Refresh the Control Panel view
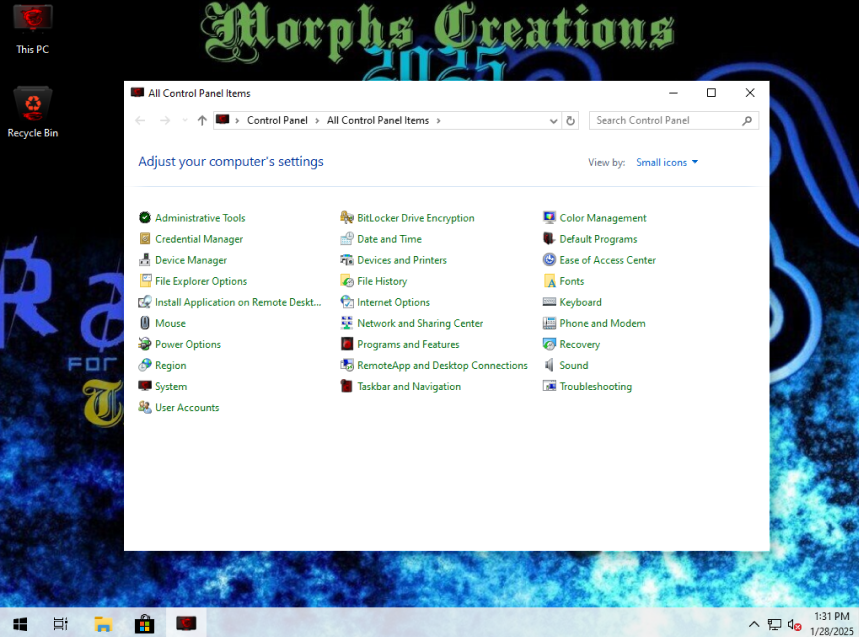Screen dimensions: 859x637 (x=570, y=120)
